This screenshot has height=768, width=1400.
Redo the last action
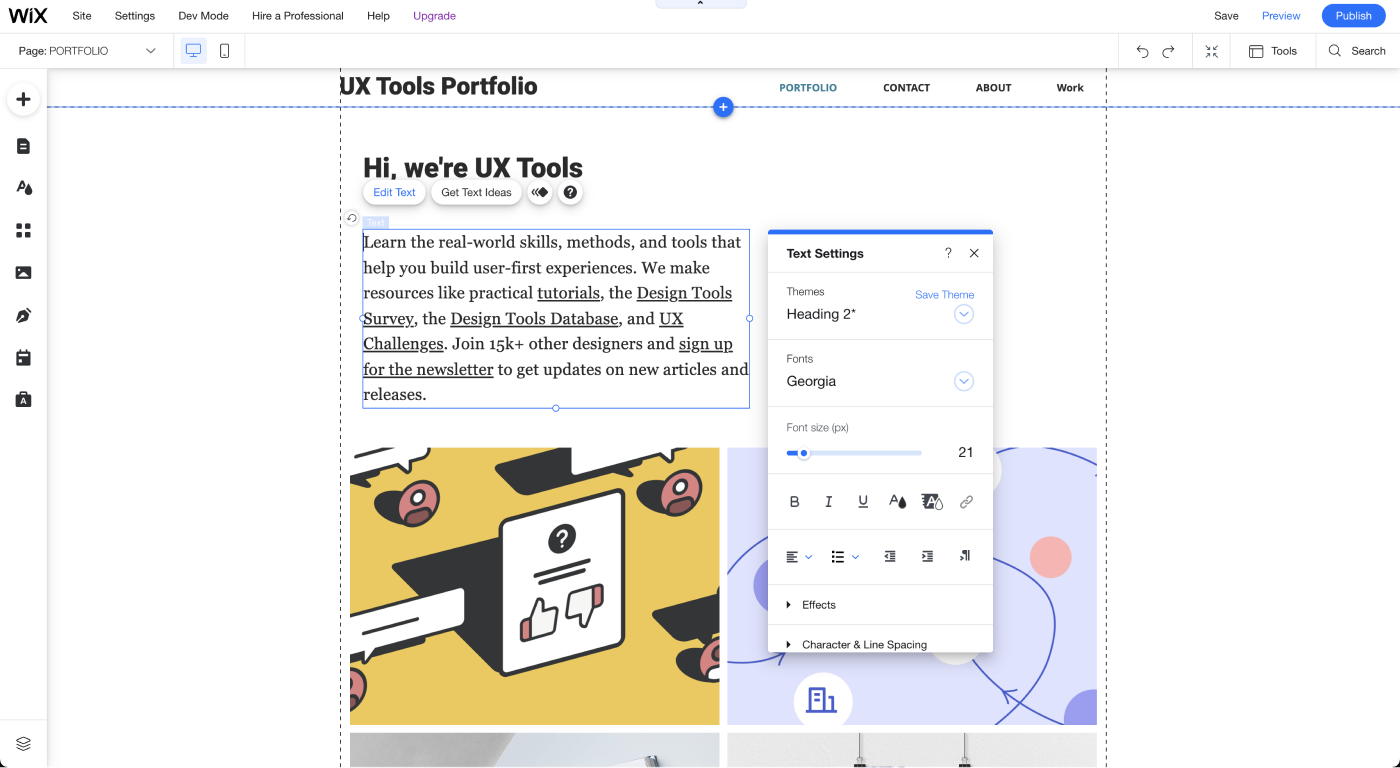tap(1168, 51)
